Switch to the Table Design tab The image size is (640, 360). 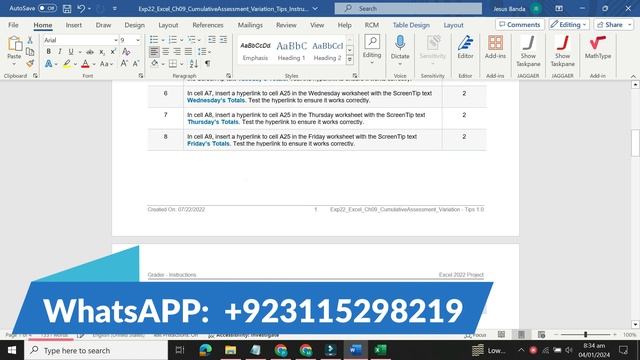(x=411, y=25)
